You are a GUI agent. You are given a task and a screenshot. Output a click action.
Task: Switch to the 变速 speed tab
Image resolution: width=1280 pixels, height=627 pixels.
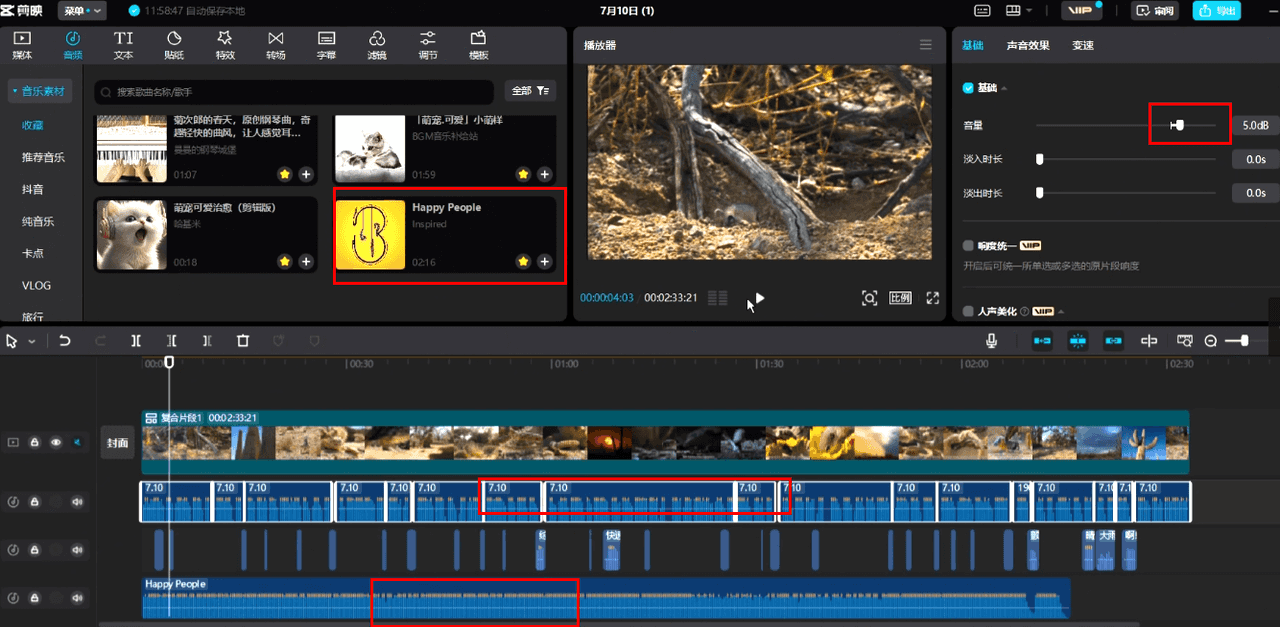coord(1083,45)
